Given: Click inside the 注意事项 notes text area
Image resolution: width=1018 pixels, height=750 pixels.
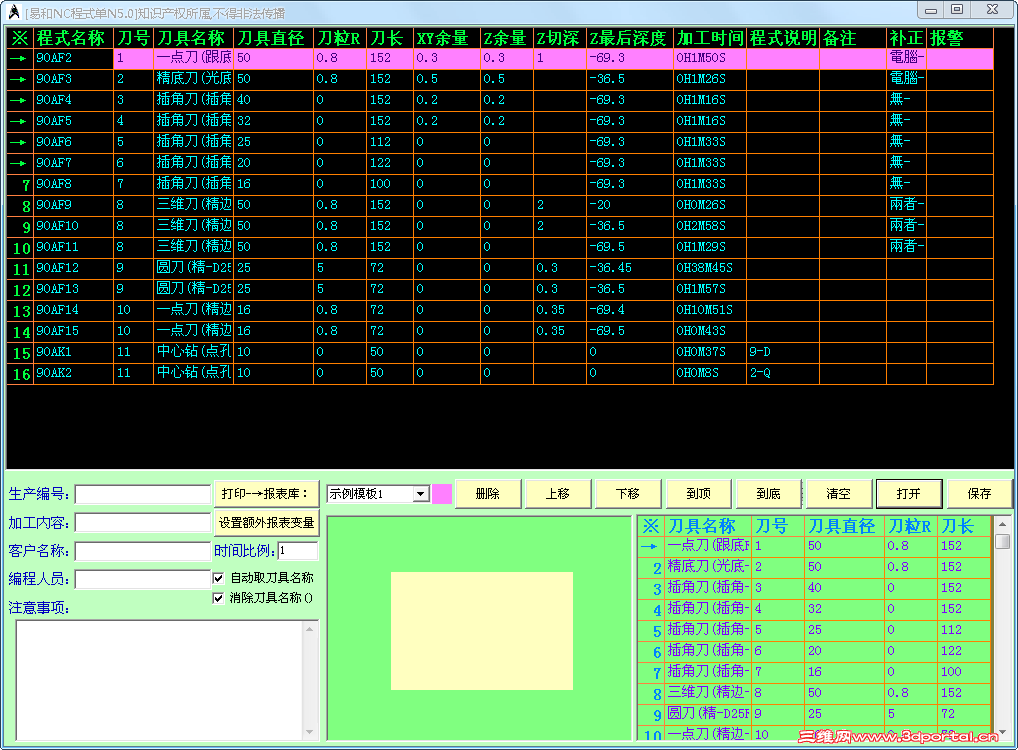Looking at the screenshot, I should [x=160, y=680].
